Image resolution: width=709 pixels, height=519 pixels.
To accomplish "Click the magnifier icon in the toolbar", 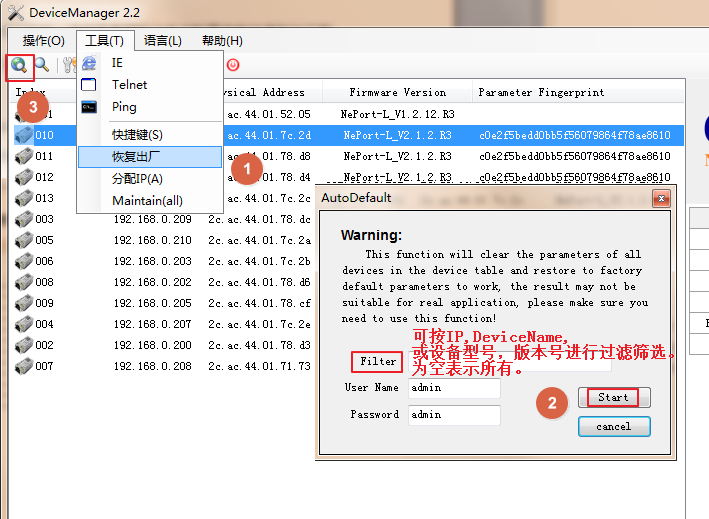I will pyautogui.click(x=42, y=66).
